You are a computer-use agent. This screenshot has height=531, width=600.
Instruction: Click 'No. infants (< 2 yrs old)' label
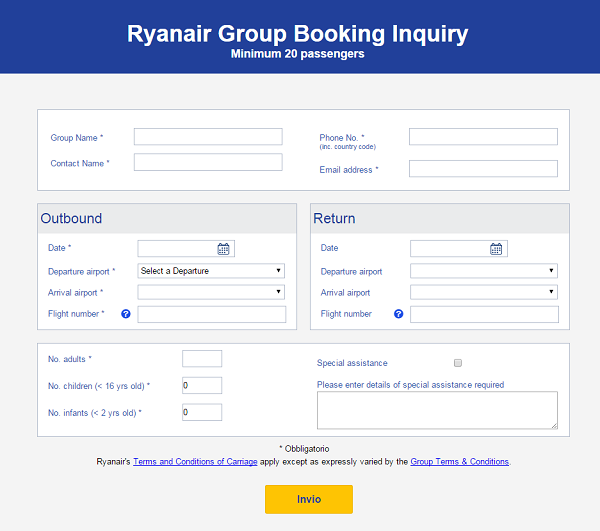coord(95,413)
